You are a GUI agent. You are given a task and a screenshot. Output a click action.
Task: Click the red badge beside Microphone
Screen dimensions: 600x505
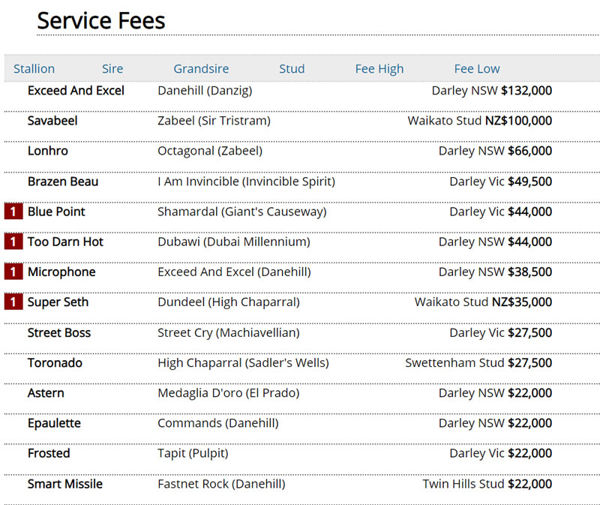tap(13, 272)
